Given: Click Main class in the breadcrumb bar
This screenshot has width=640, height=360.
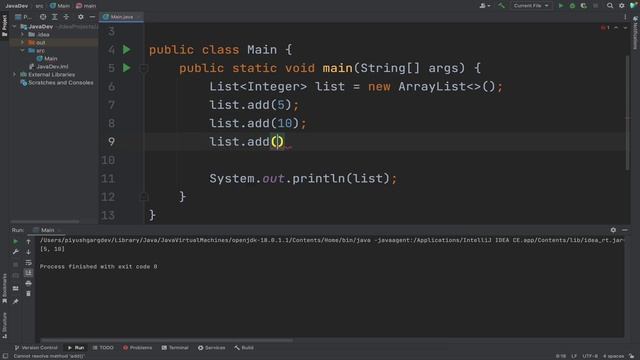Looking at the screenshot, I should pyautogui.click(x=60, y=6).
